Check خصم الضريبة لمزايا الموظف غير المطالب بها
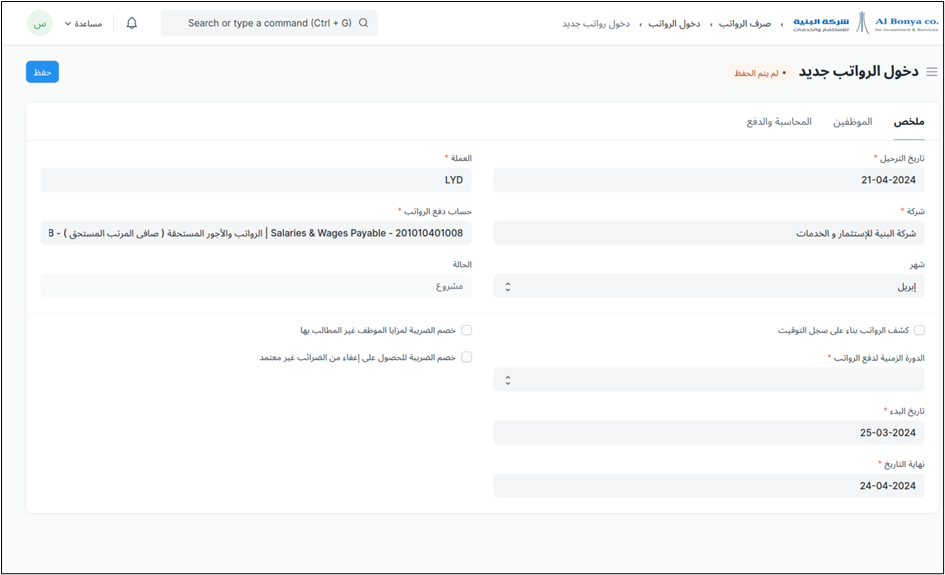Image resolution: width=945 pixels, height=575 pixels. tap(466, 329)
